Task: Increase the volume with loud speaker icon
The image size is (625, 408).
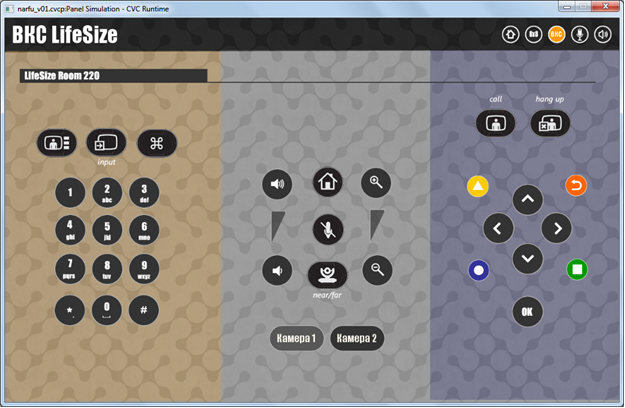Action: tap(277, 184)
